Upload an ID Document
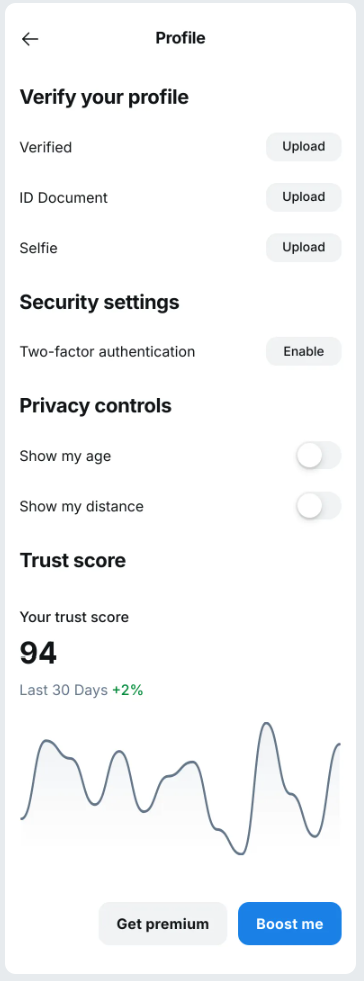 tap(303, 197)
